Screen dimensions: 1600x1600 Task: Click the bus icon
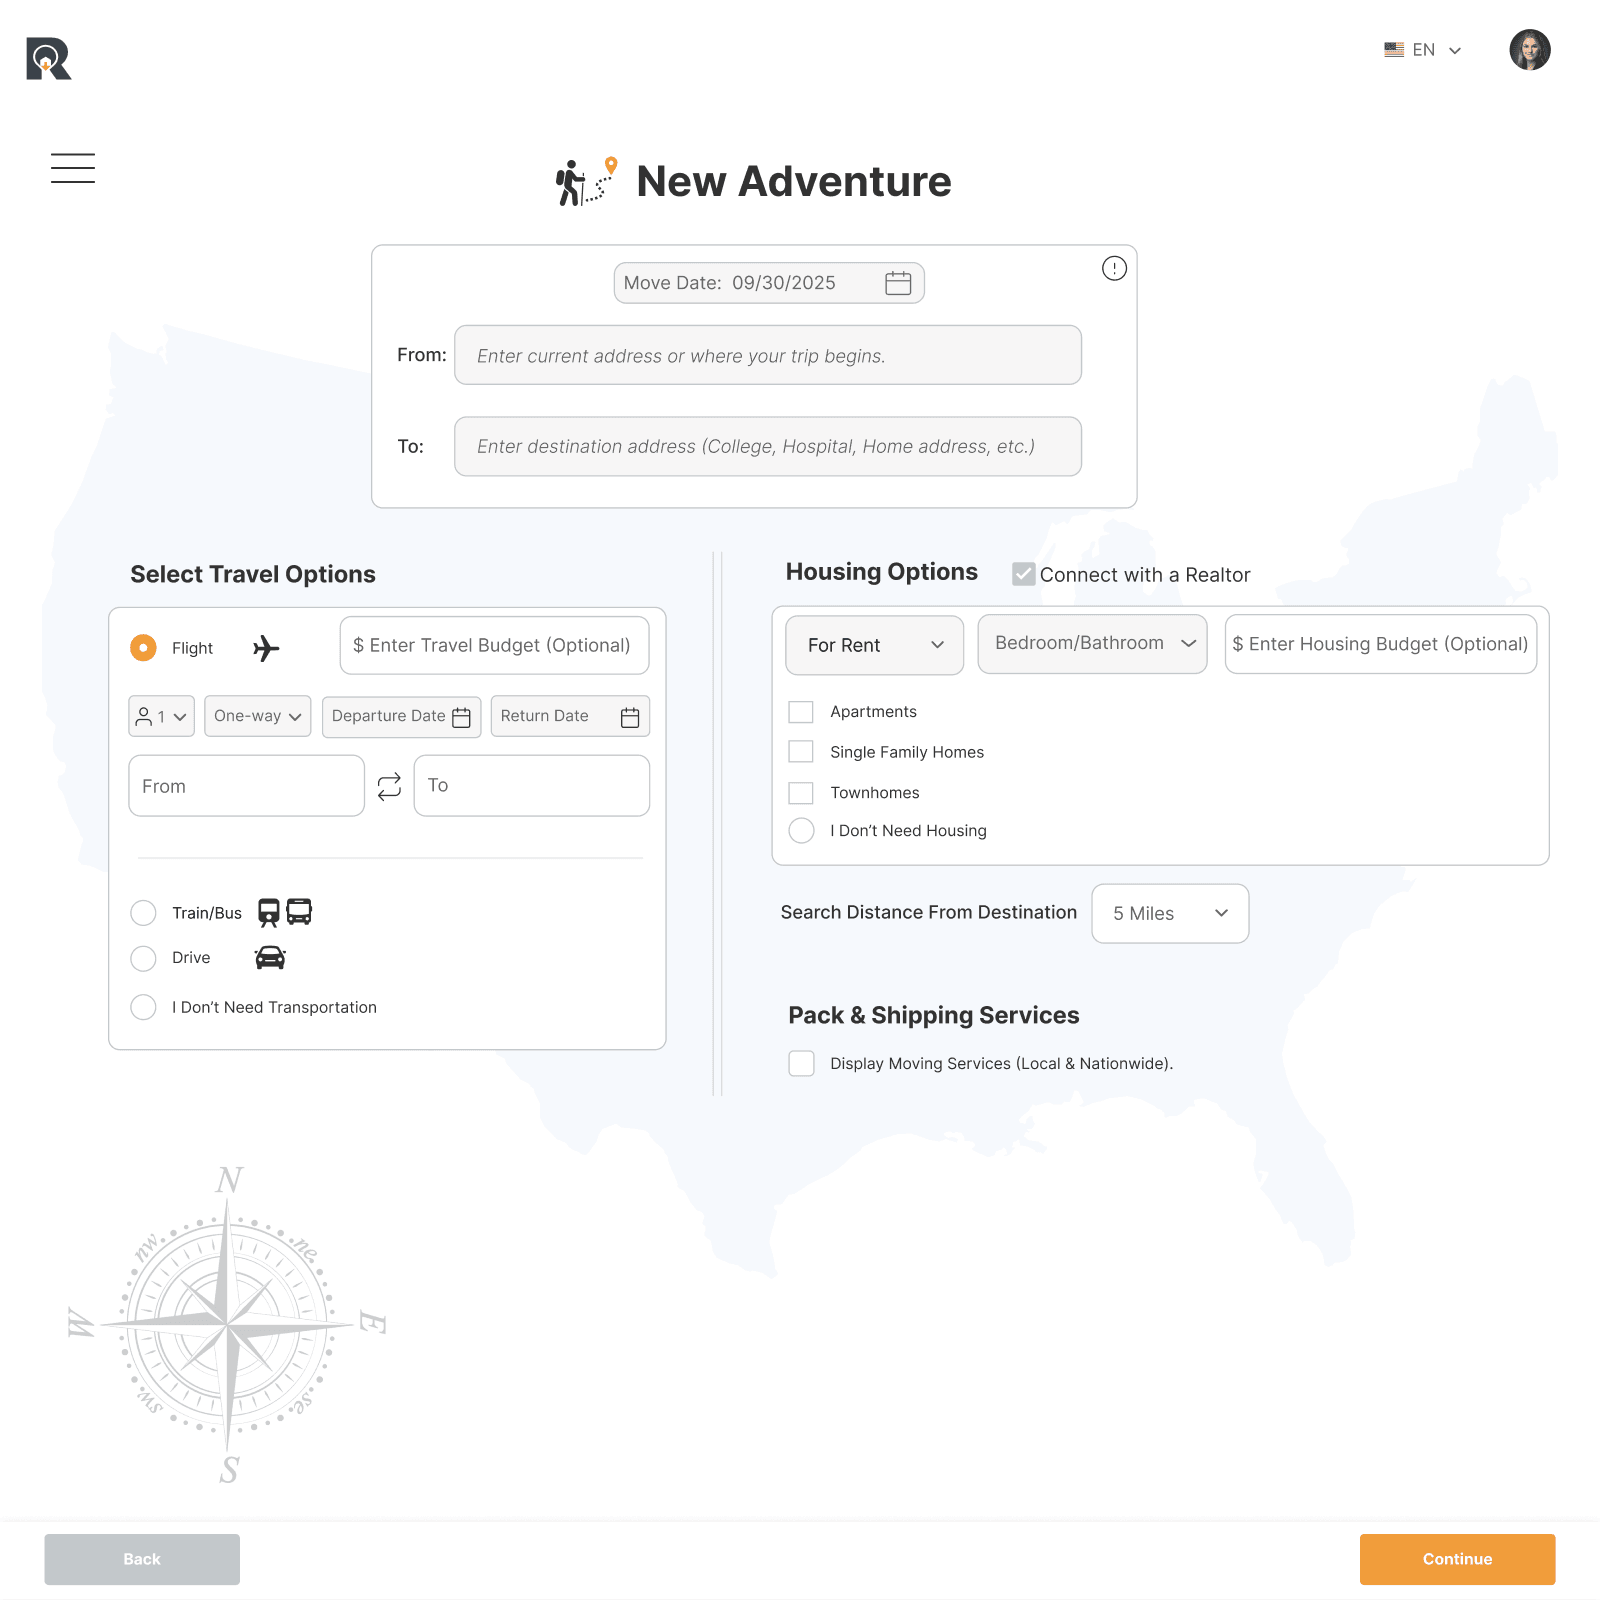tap(299, 911)
